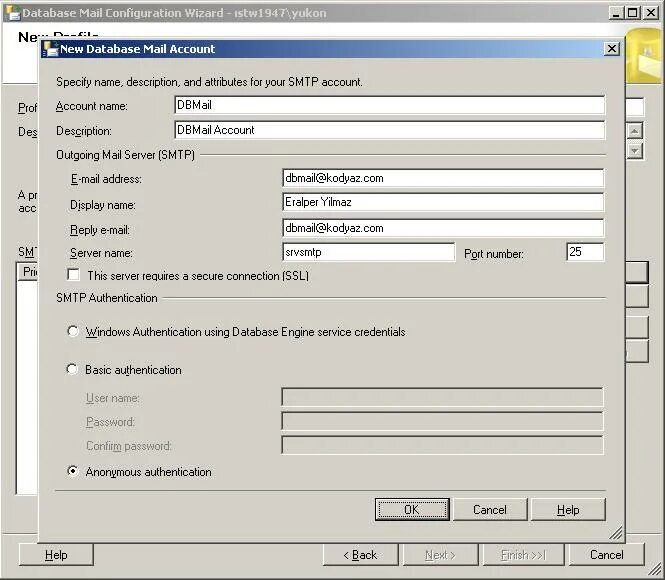The height and width of the screenshot is (580, 665).
Task: Click the 'SMTP Authentication' section label
Action: 107,298
